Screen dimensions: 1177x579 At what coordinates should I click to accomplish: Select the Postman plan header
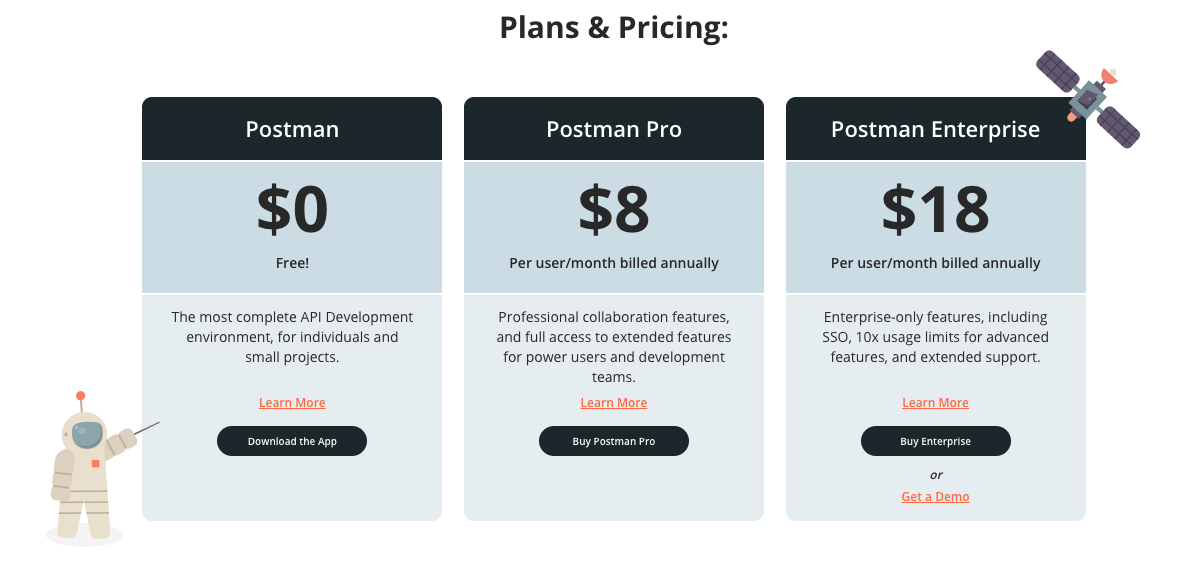[x=292, y=129]
